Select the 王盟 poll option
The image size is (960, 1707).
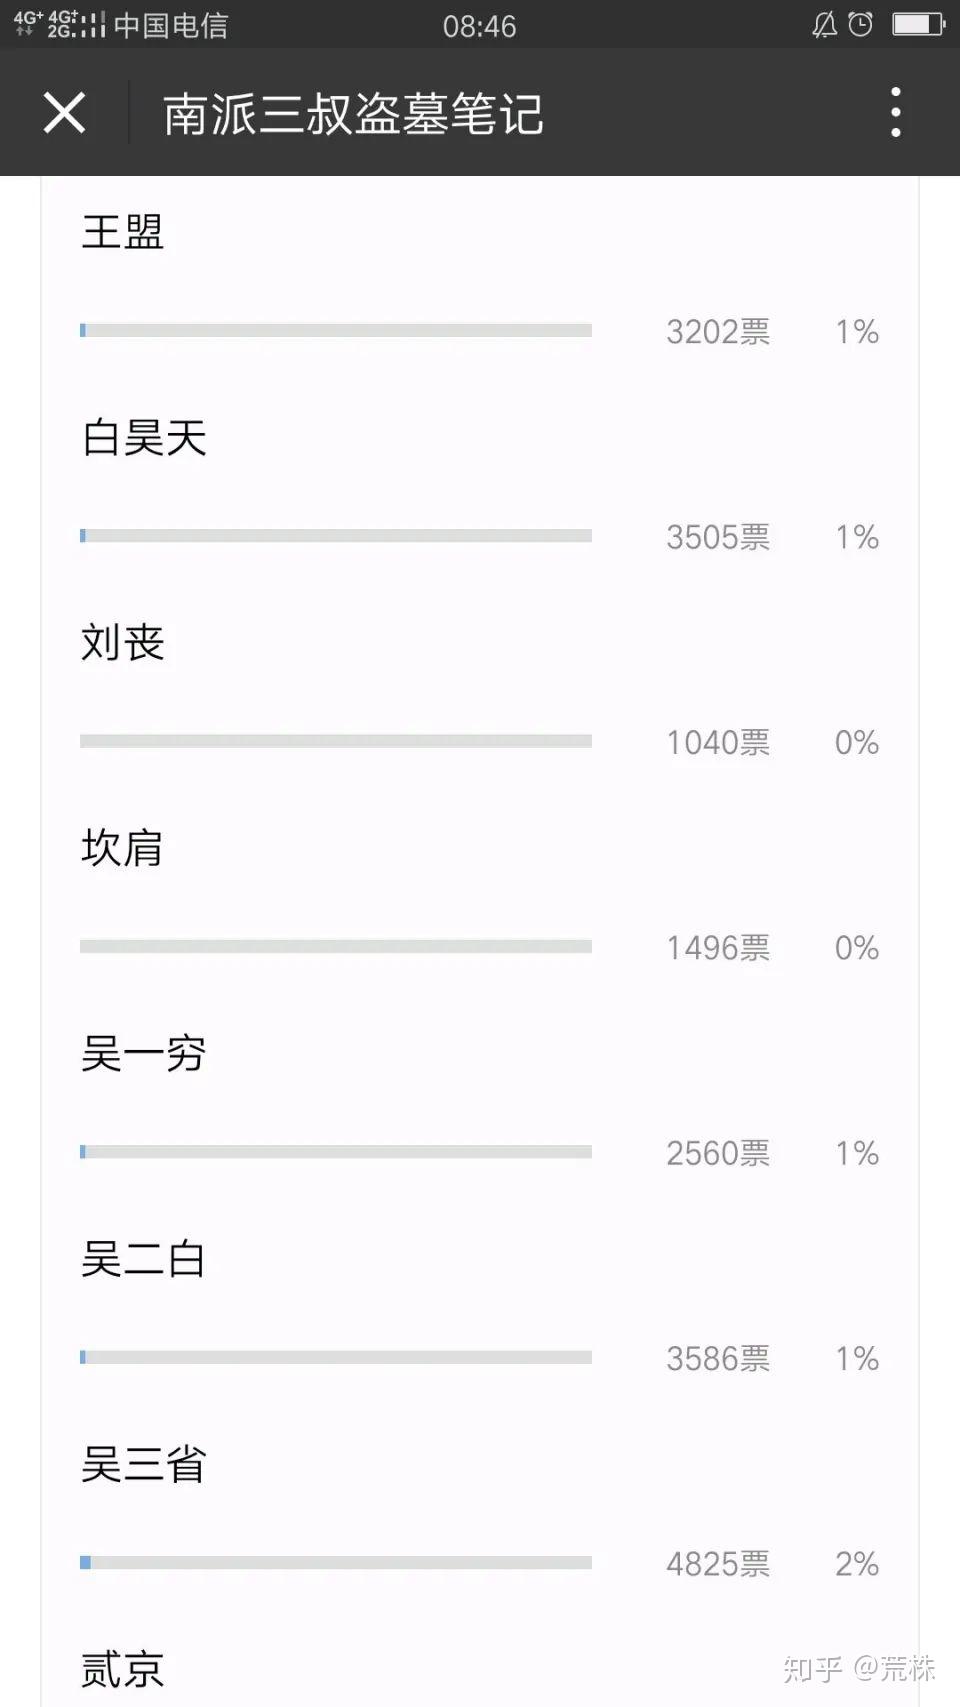click(122, 232)
